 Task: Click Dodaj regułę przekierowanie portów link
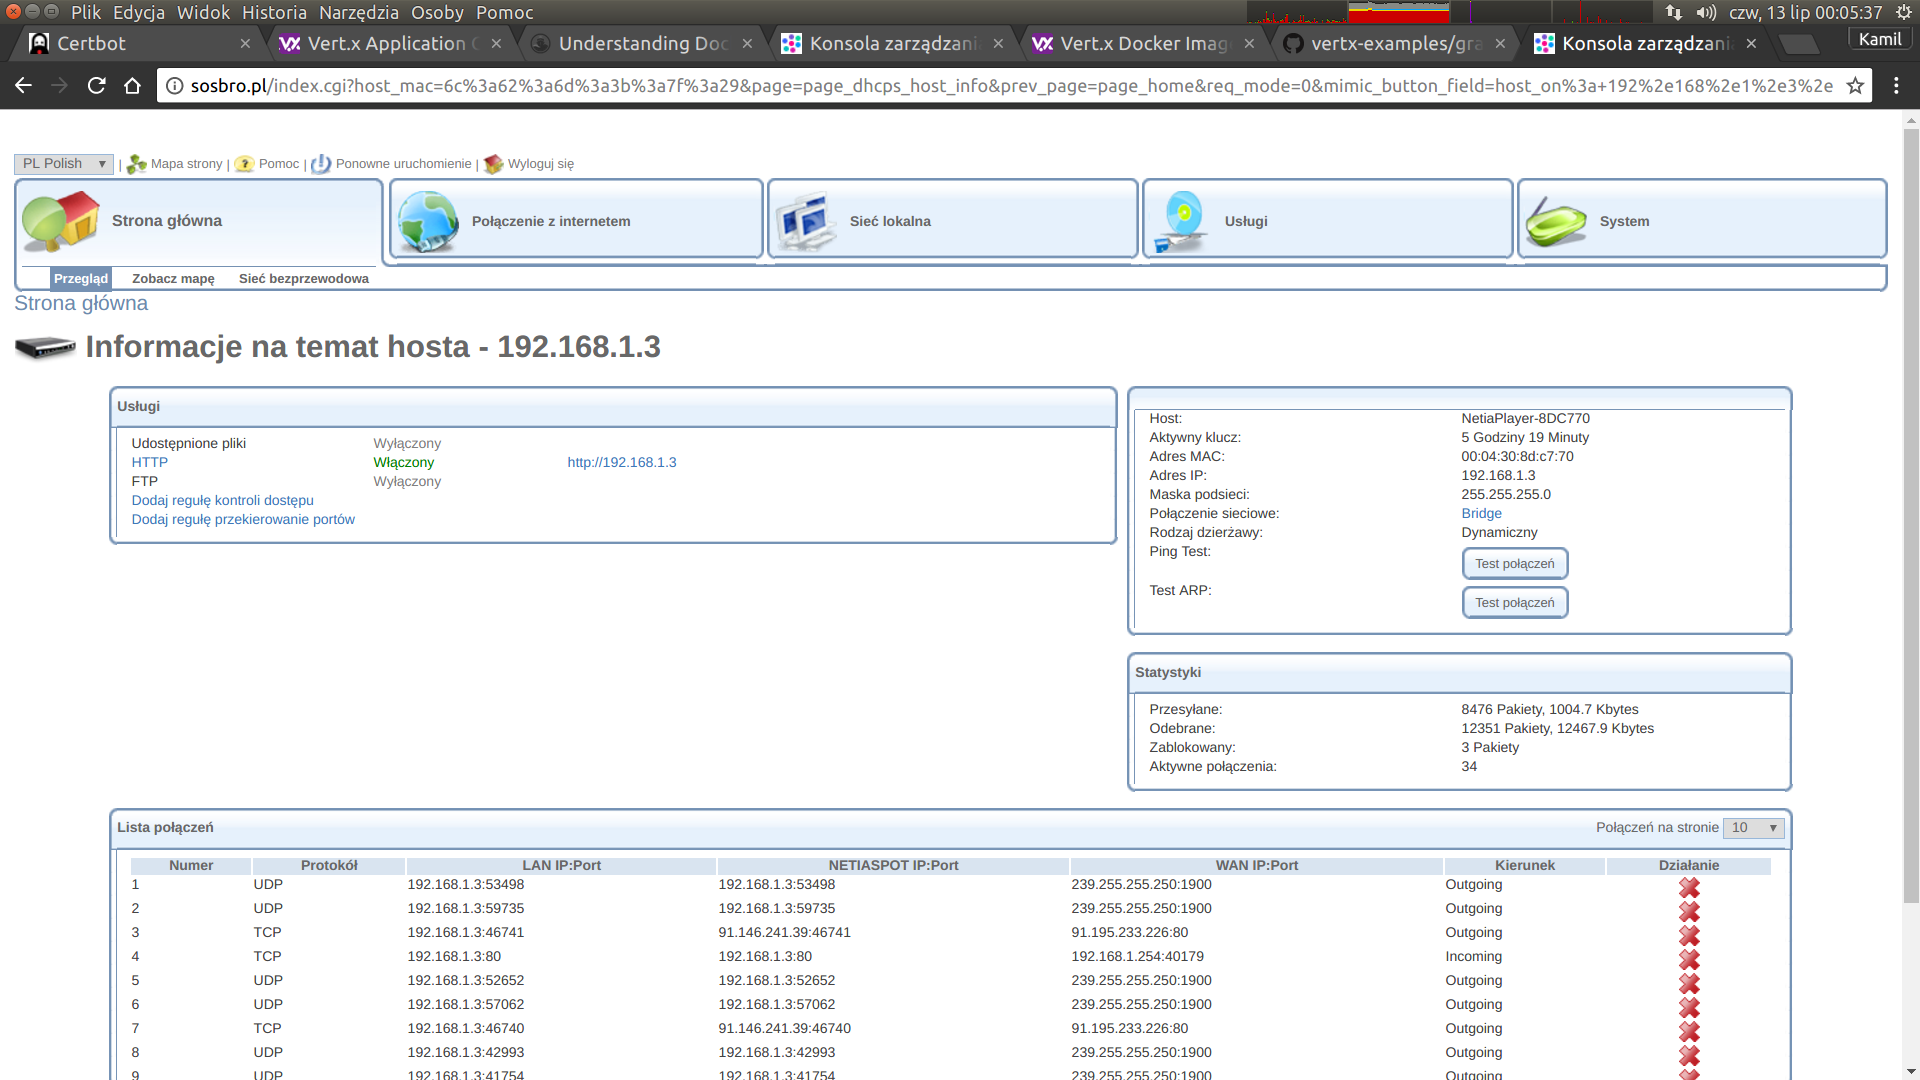click(243, 520)
